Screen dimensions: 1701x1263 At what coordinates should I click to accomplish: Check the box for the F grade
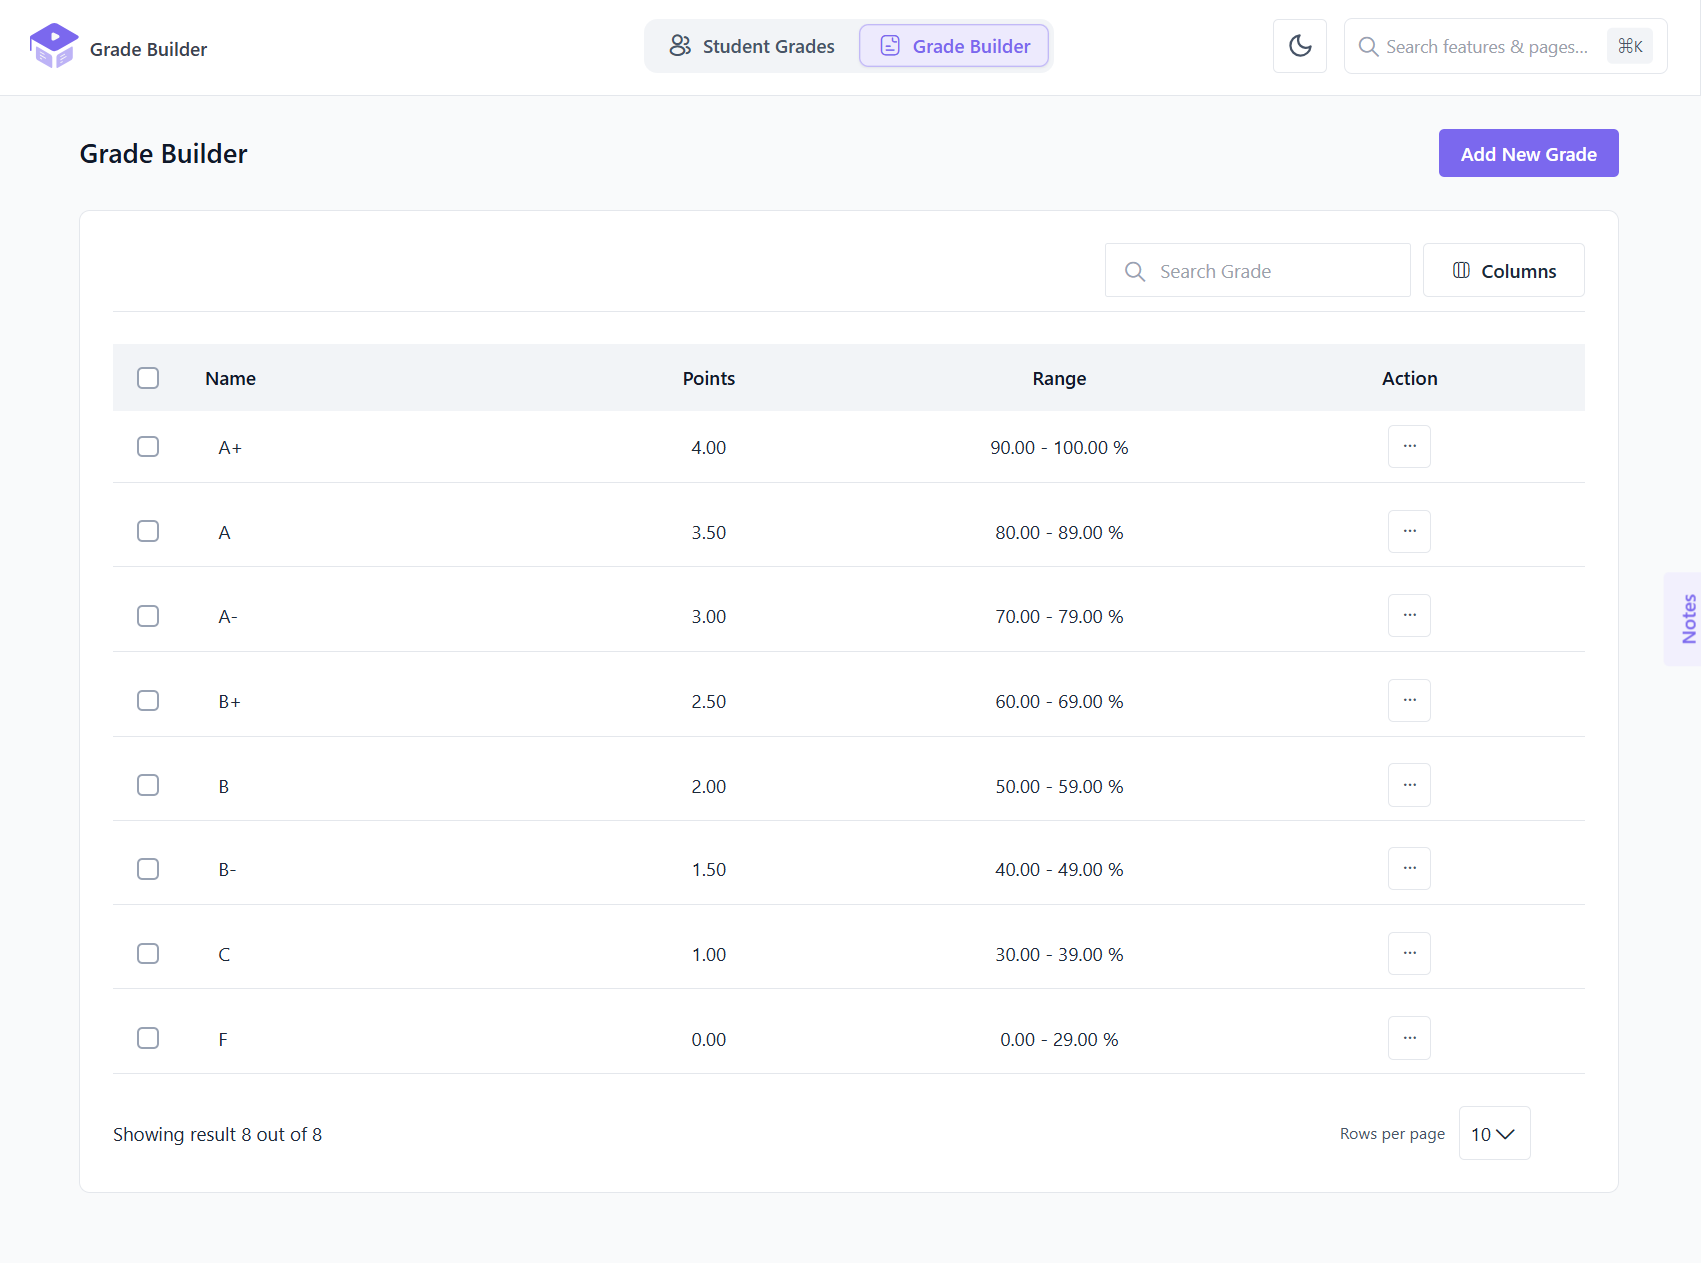pos(148,1039)
